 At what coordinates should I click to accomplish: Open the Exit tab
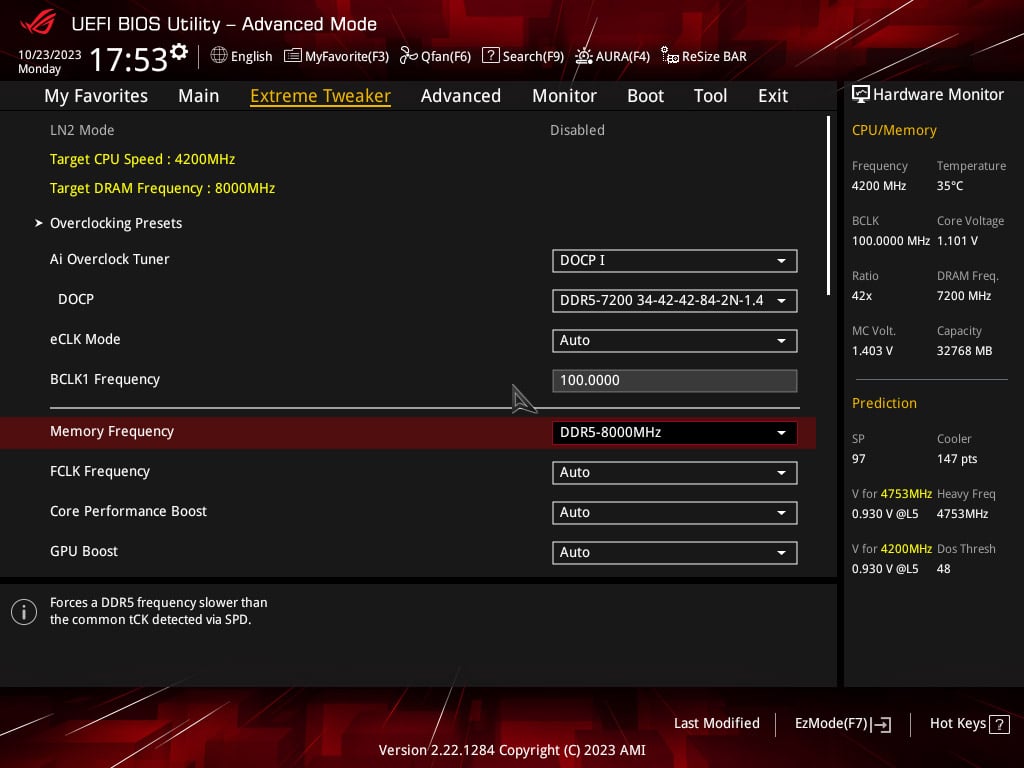[x=773, y=96]
